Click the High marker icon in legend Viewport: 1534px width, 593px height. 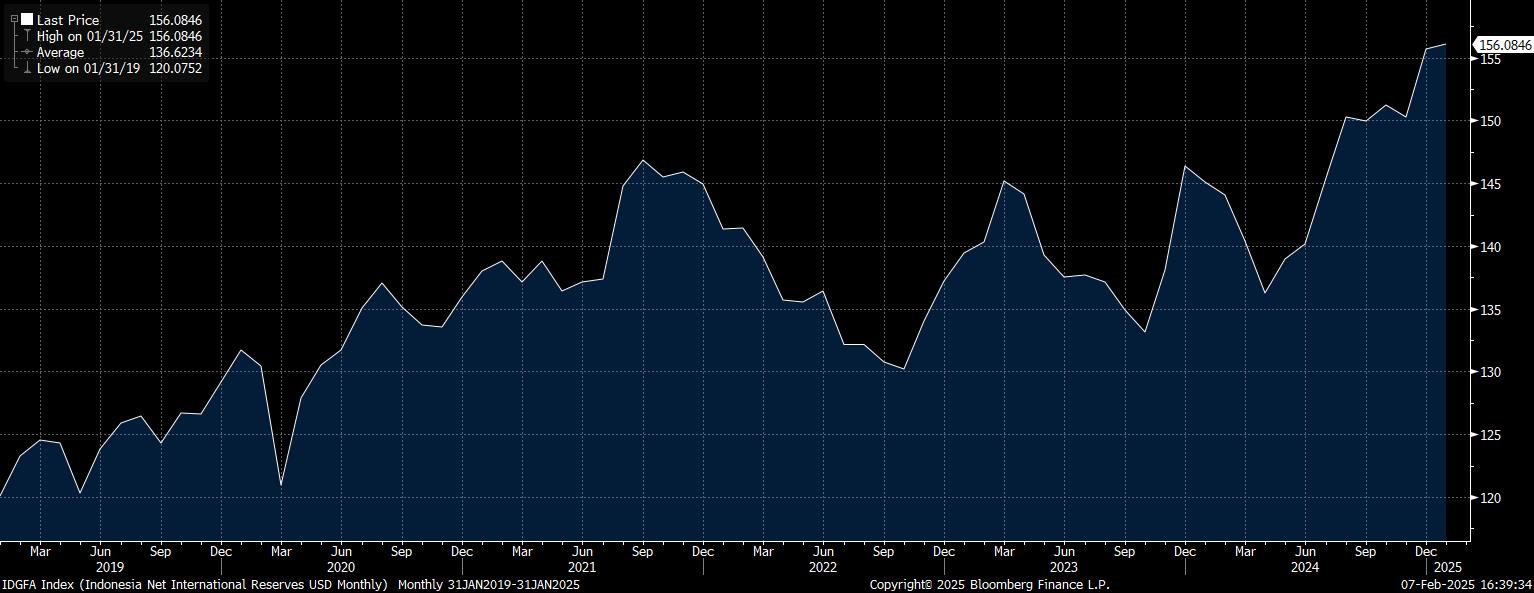[x=27, y=36]
